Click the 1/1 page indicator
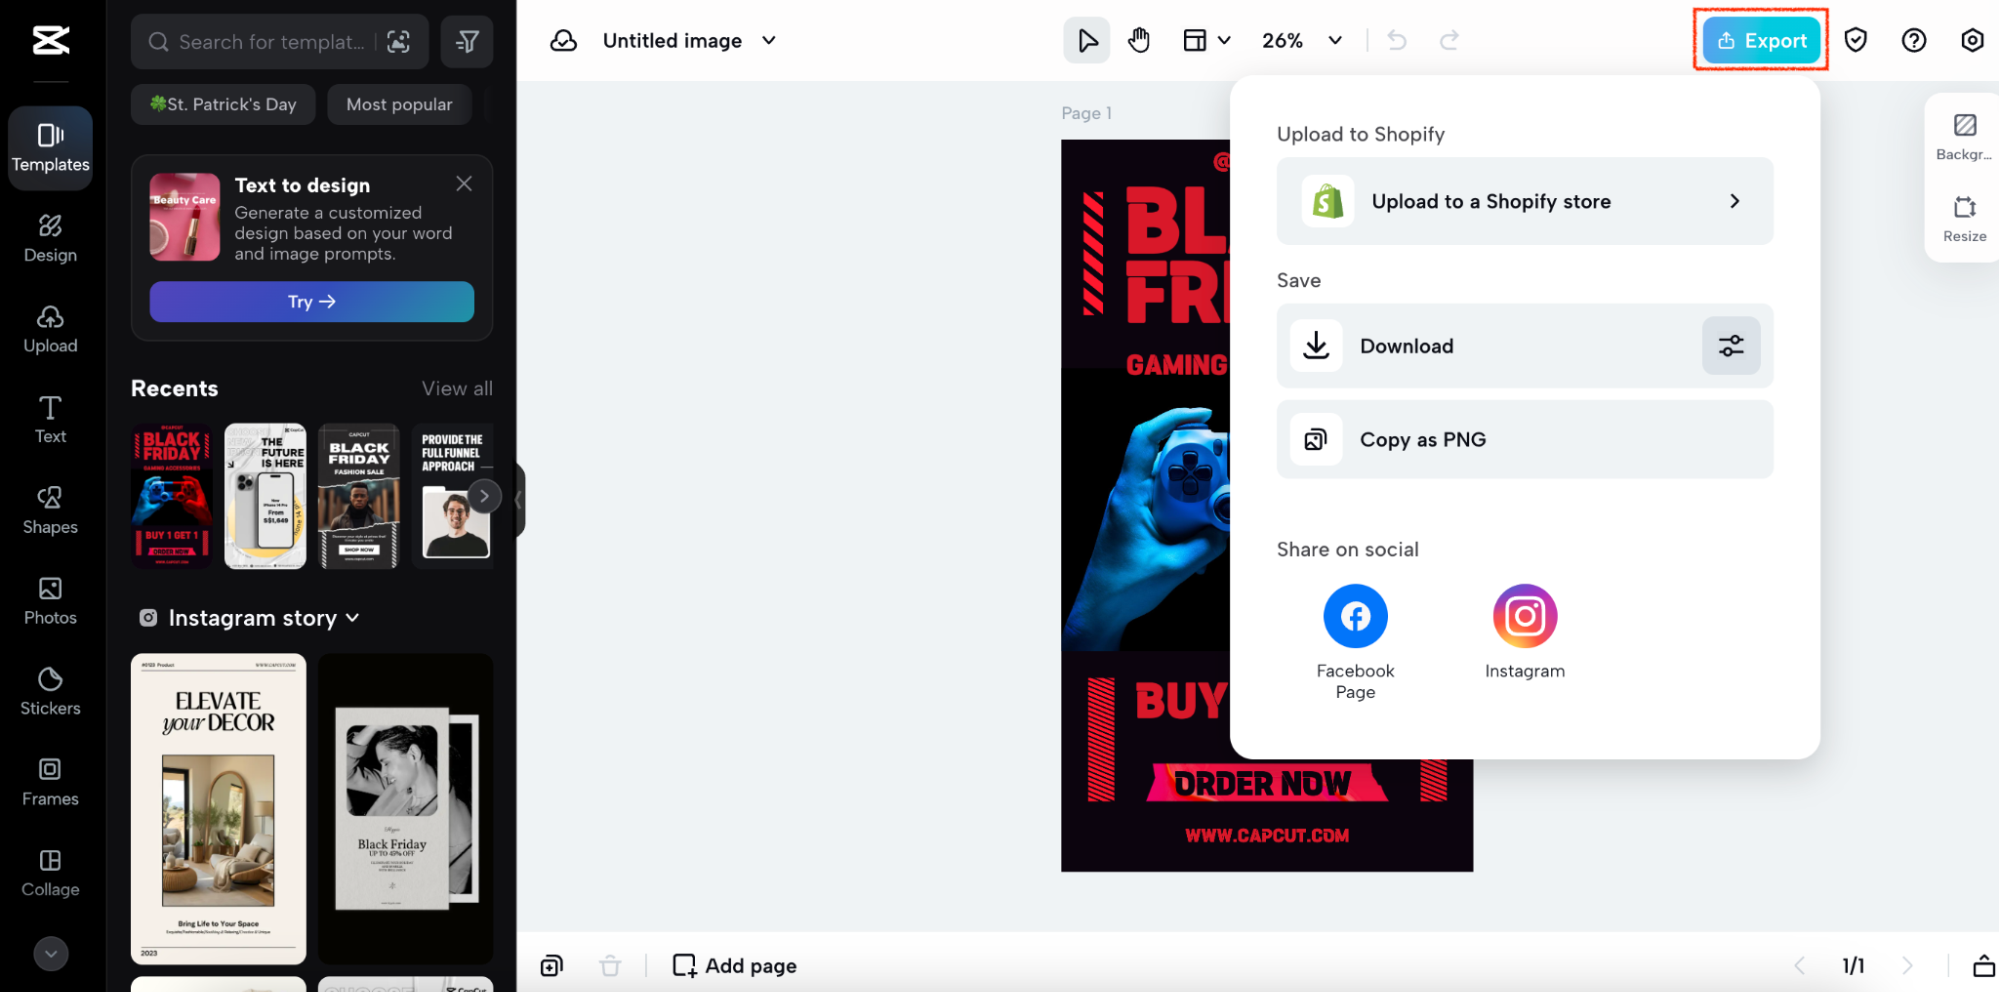 pos(1853,966)
